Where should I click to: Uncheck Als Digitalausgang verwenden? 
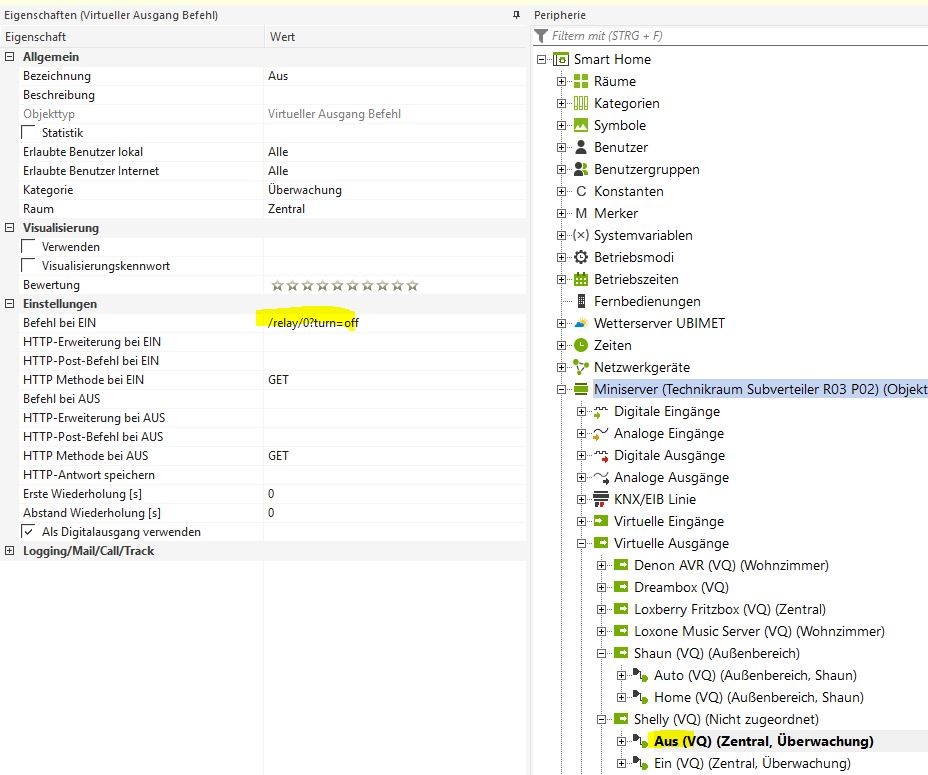(x=29, y=532)
